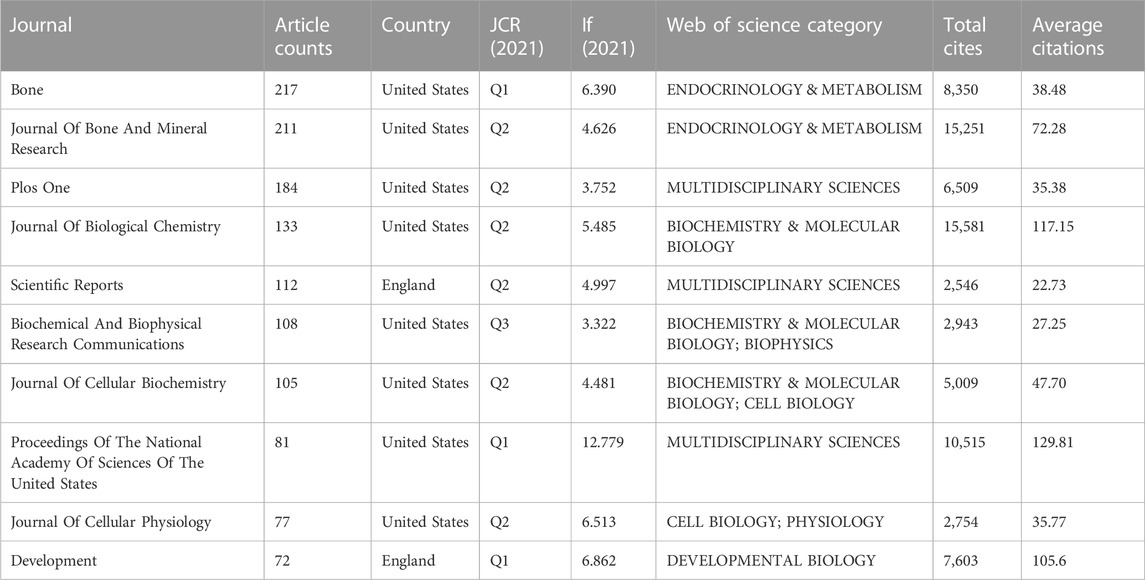Select the Total cites column header
The height and width of the screenshot is (580, 1145).
click(977, 36)
